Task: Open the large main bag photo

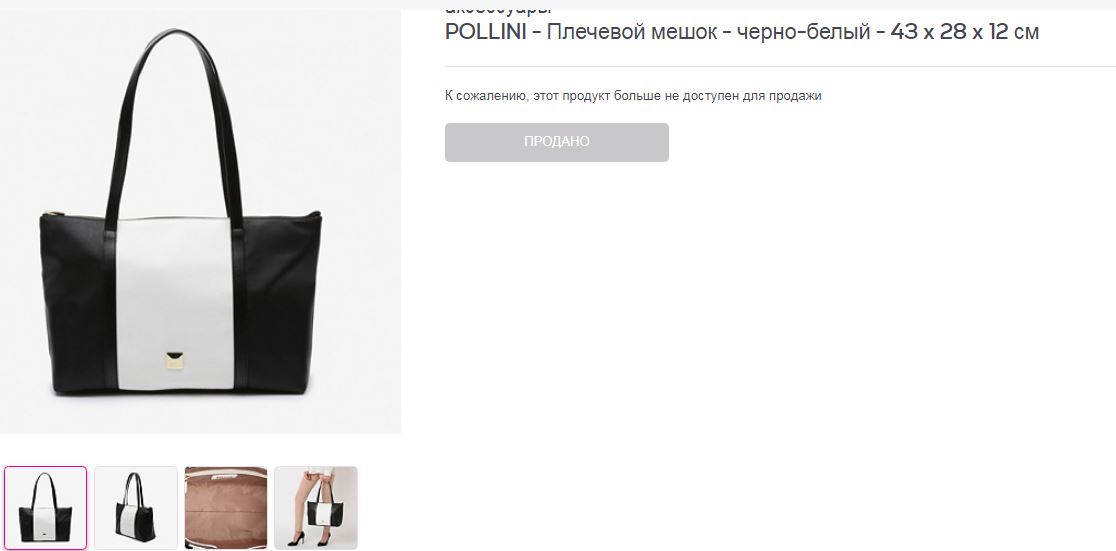Action: pos(200,221)
